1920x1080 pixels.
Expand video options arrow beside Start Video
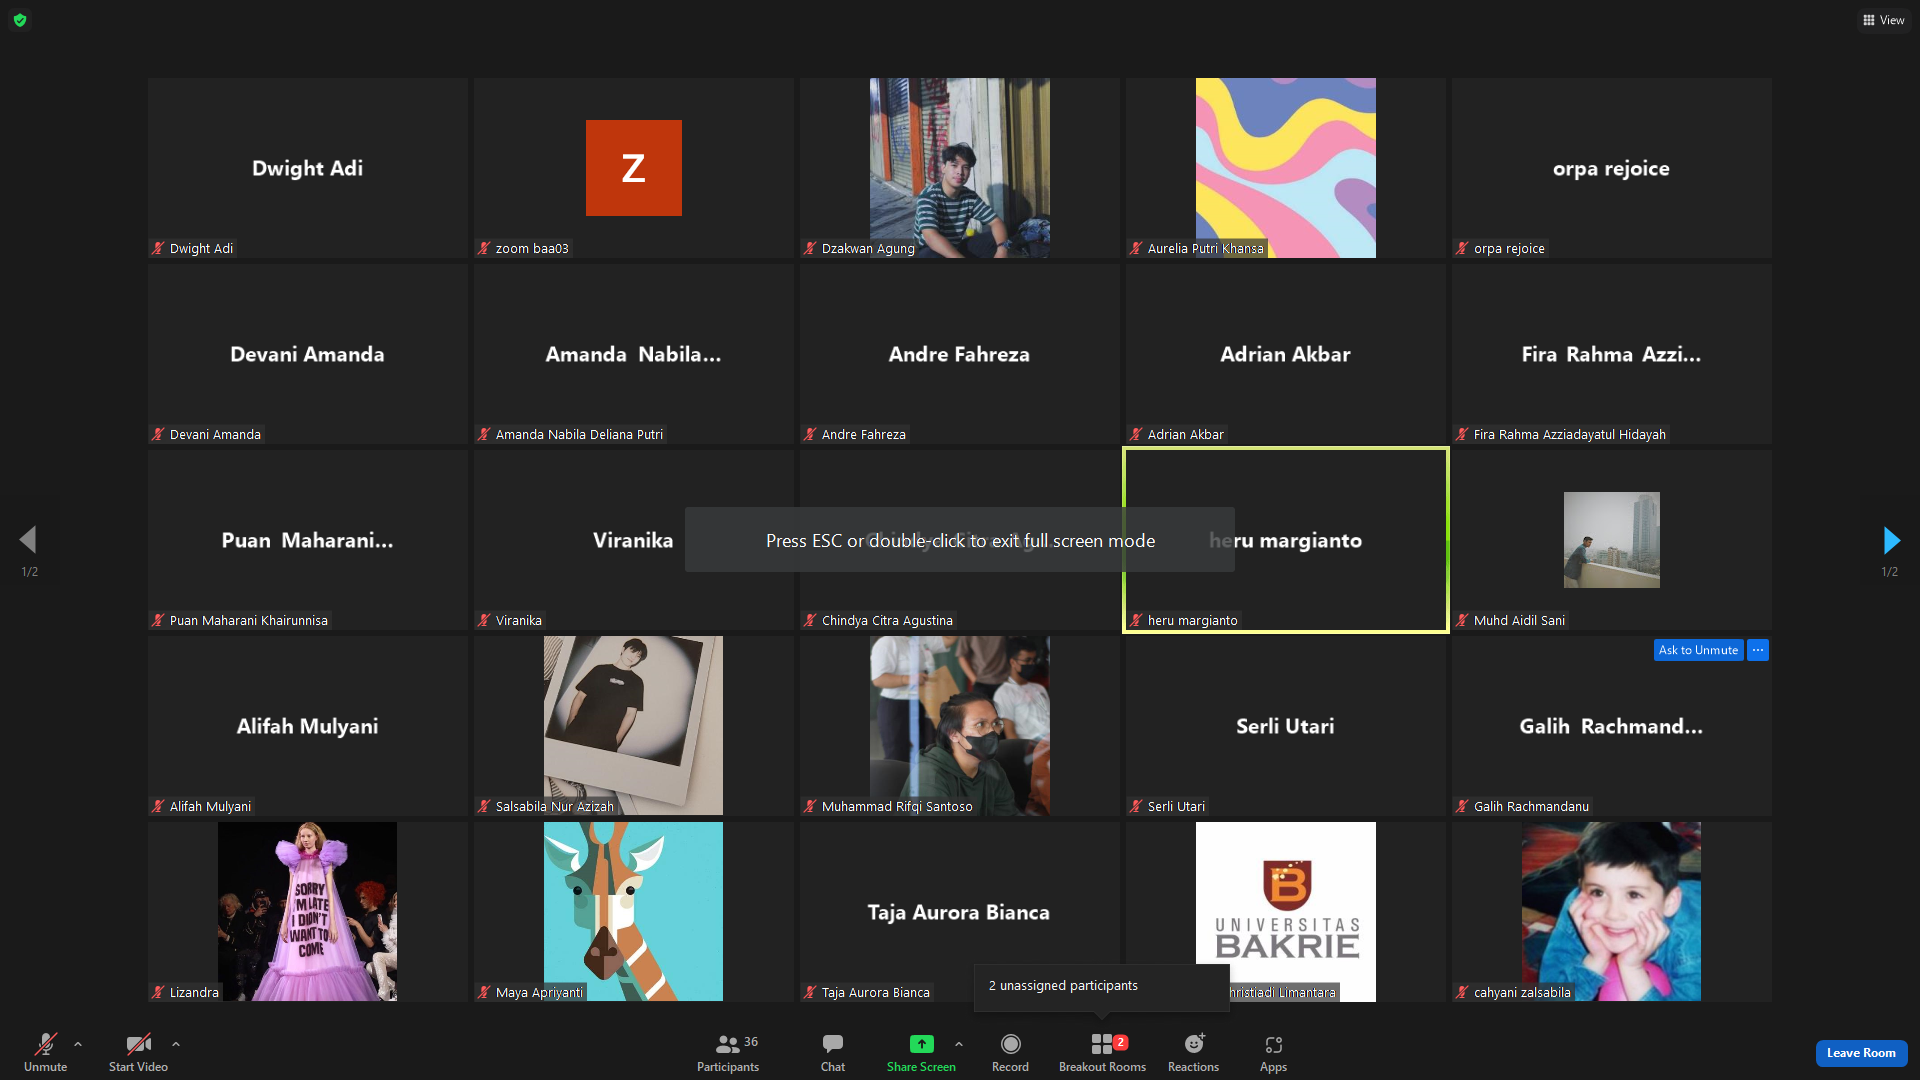[176, 1044]
